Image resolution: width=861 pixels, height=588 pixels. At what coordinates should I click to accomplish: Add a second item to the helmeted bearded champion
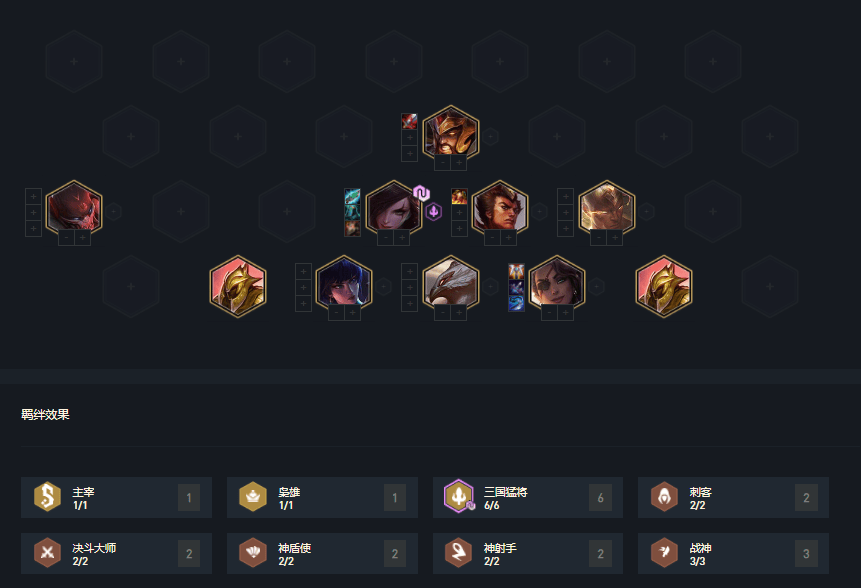(x=409, y=137)
